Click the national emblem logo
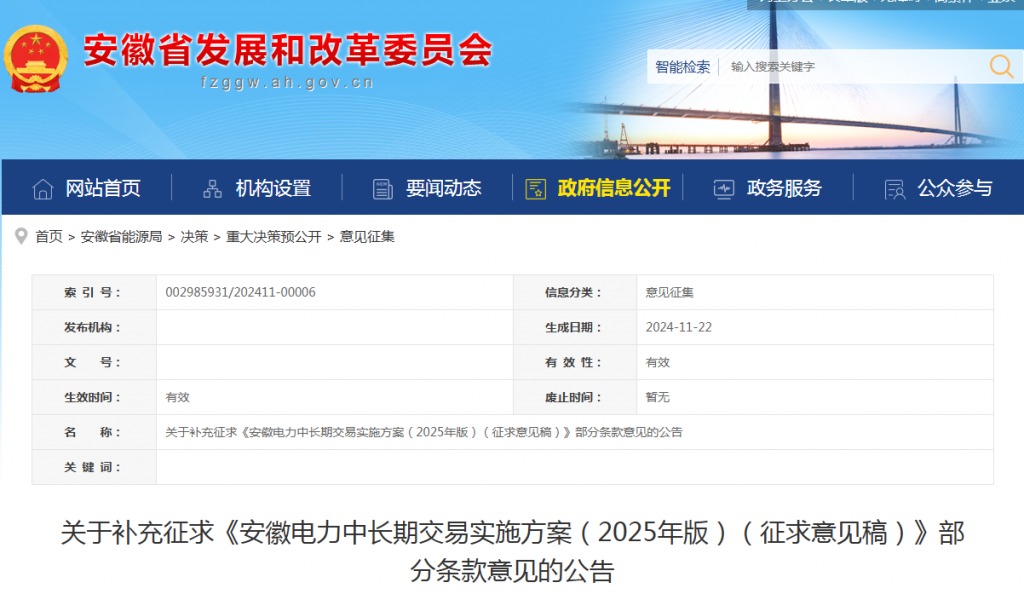Viewport: 1024px width, 594px height. [36, 59]
